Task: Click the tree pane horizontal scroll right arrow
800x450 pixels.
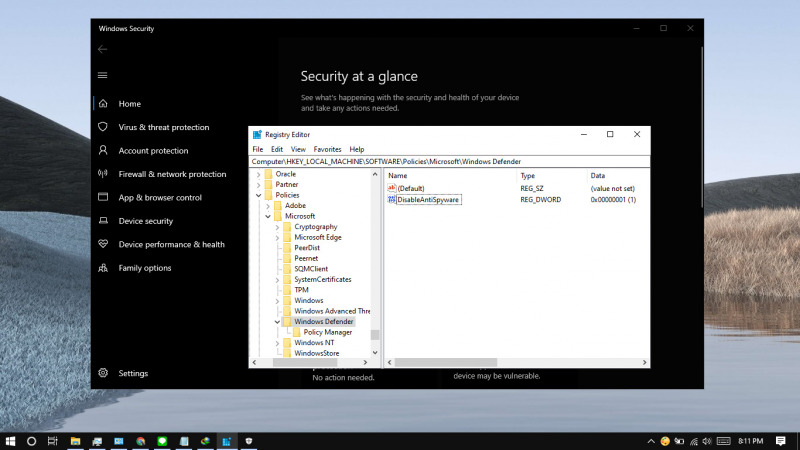Action: tap(365, 362)
